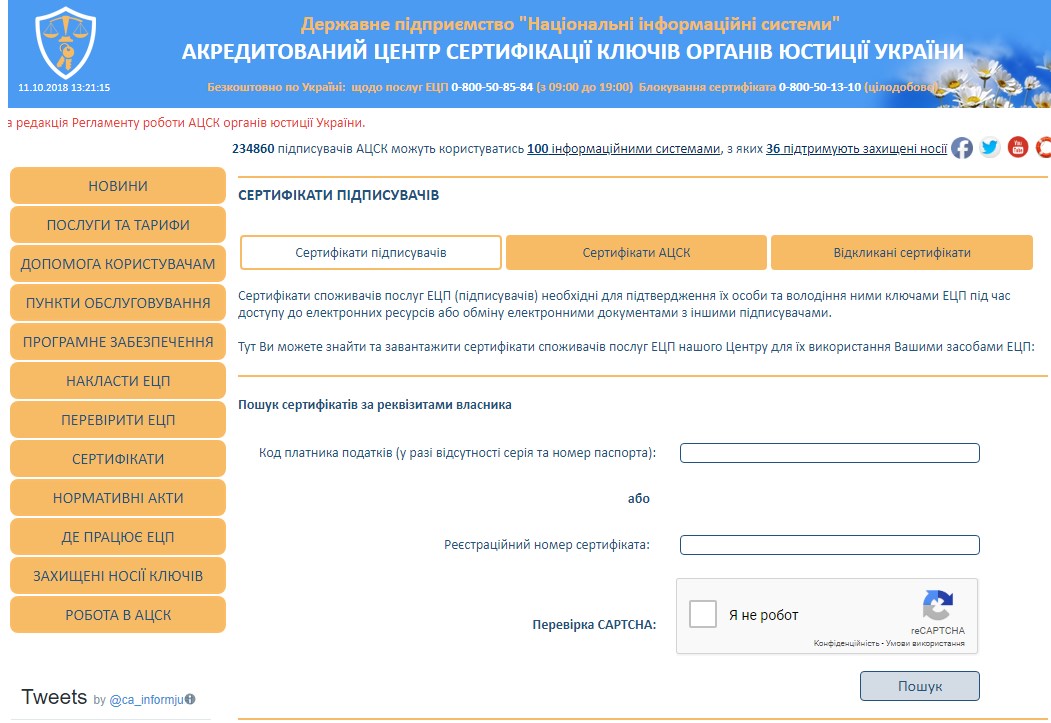This screenshot has width=1051, height=723.
Task: Click the reCAPTCHA logo
Action: [x=937, y=606]
